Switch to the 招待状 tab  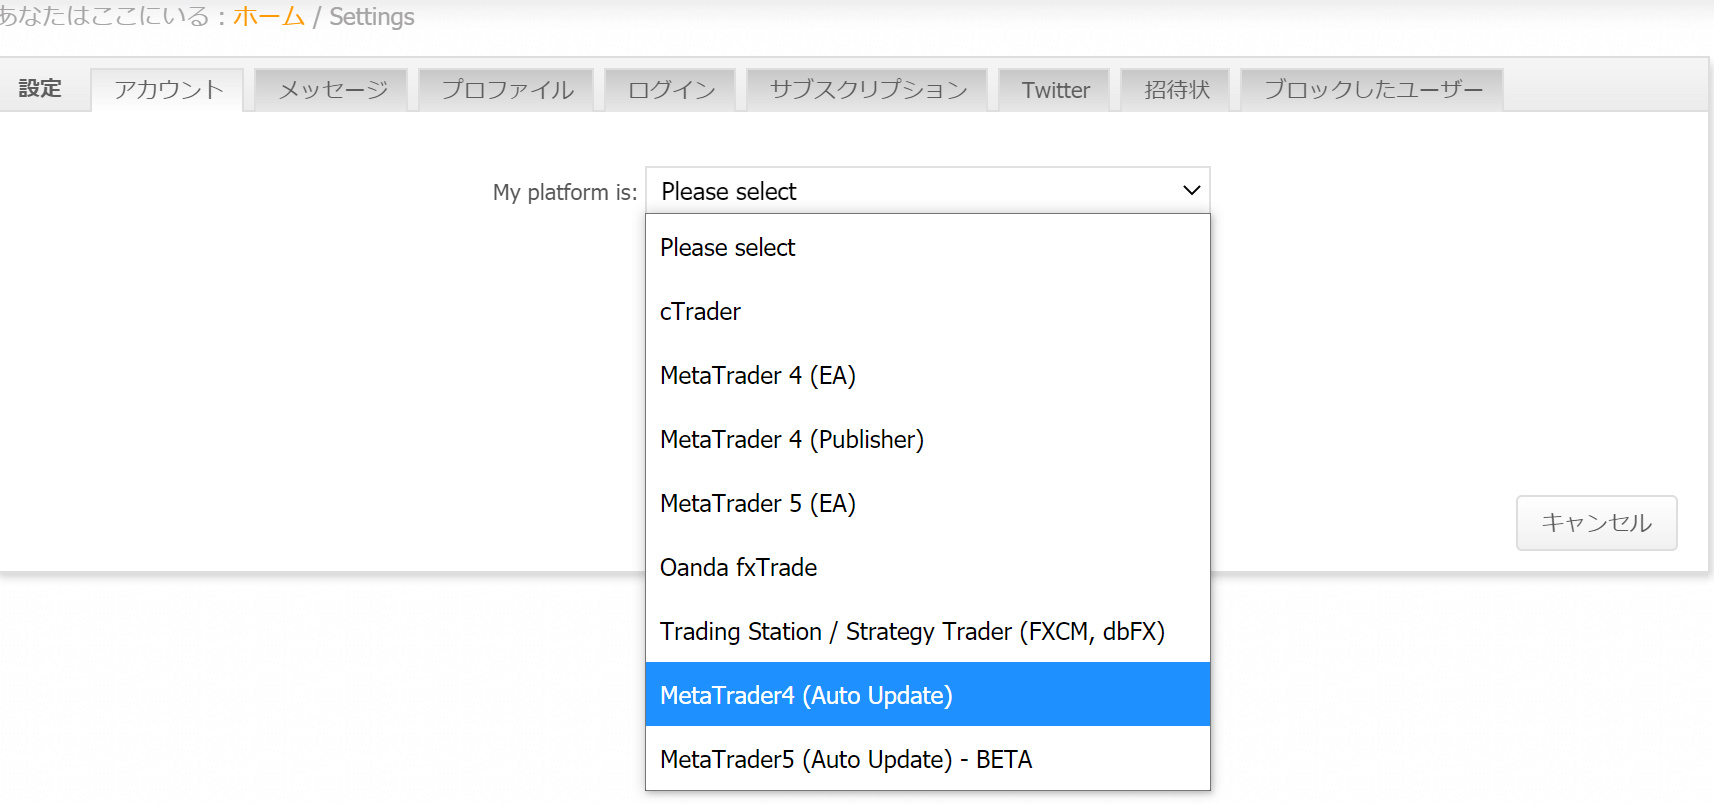point(1176,90)
